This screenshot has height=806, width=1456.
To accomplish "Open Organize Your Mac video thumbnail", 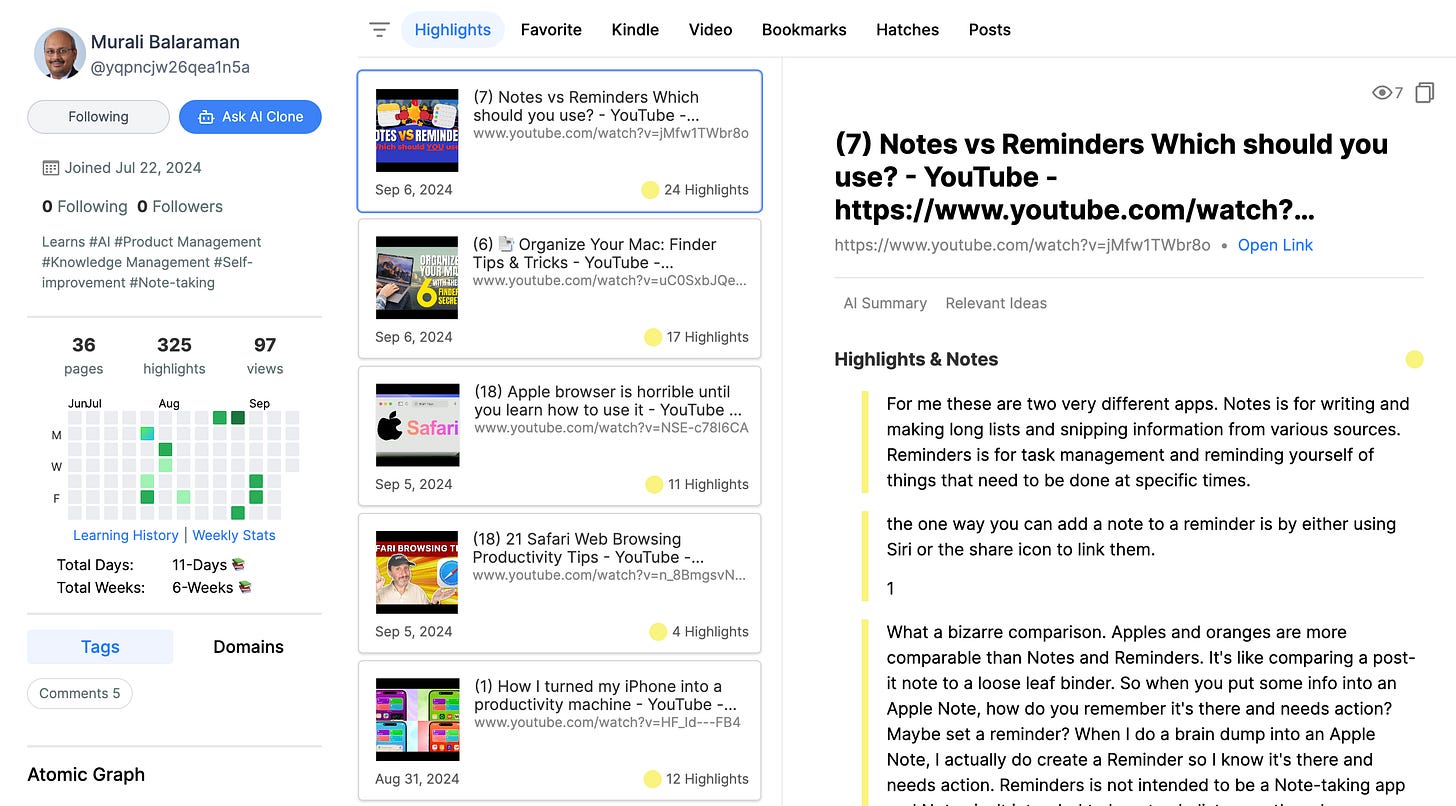I will point(417,277).
